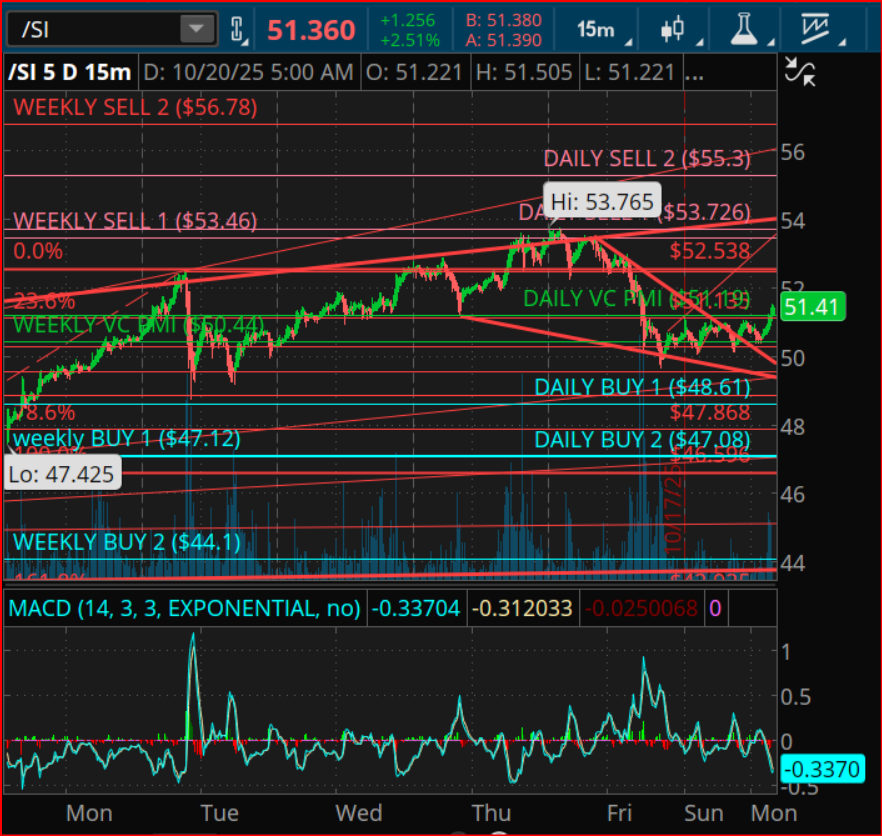The height and width of the screenshot is (836, 882).
Task: Open the symbol link clipboard icon
Action: pyautogui.click(x=238, y=30)
